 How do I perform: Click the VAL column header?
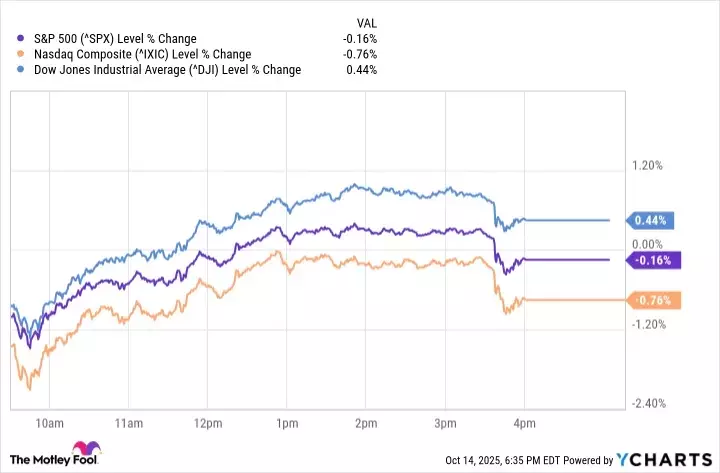(366, 22)
